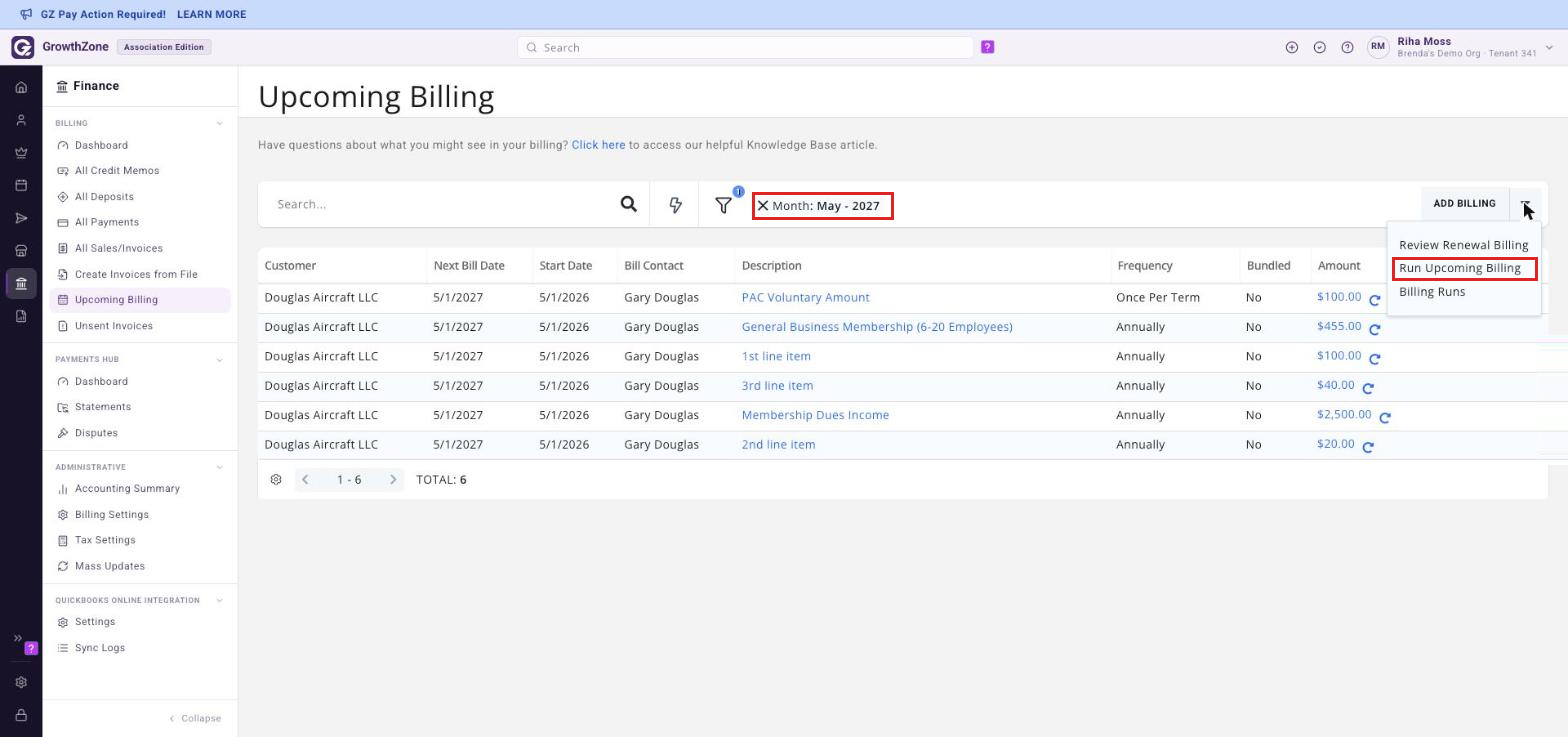Collapse the Billing section in the sidebar
The image size is (1568, 737).
tap(220, 124)
